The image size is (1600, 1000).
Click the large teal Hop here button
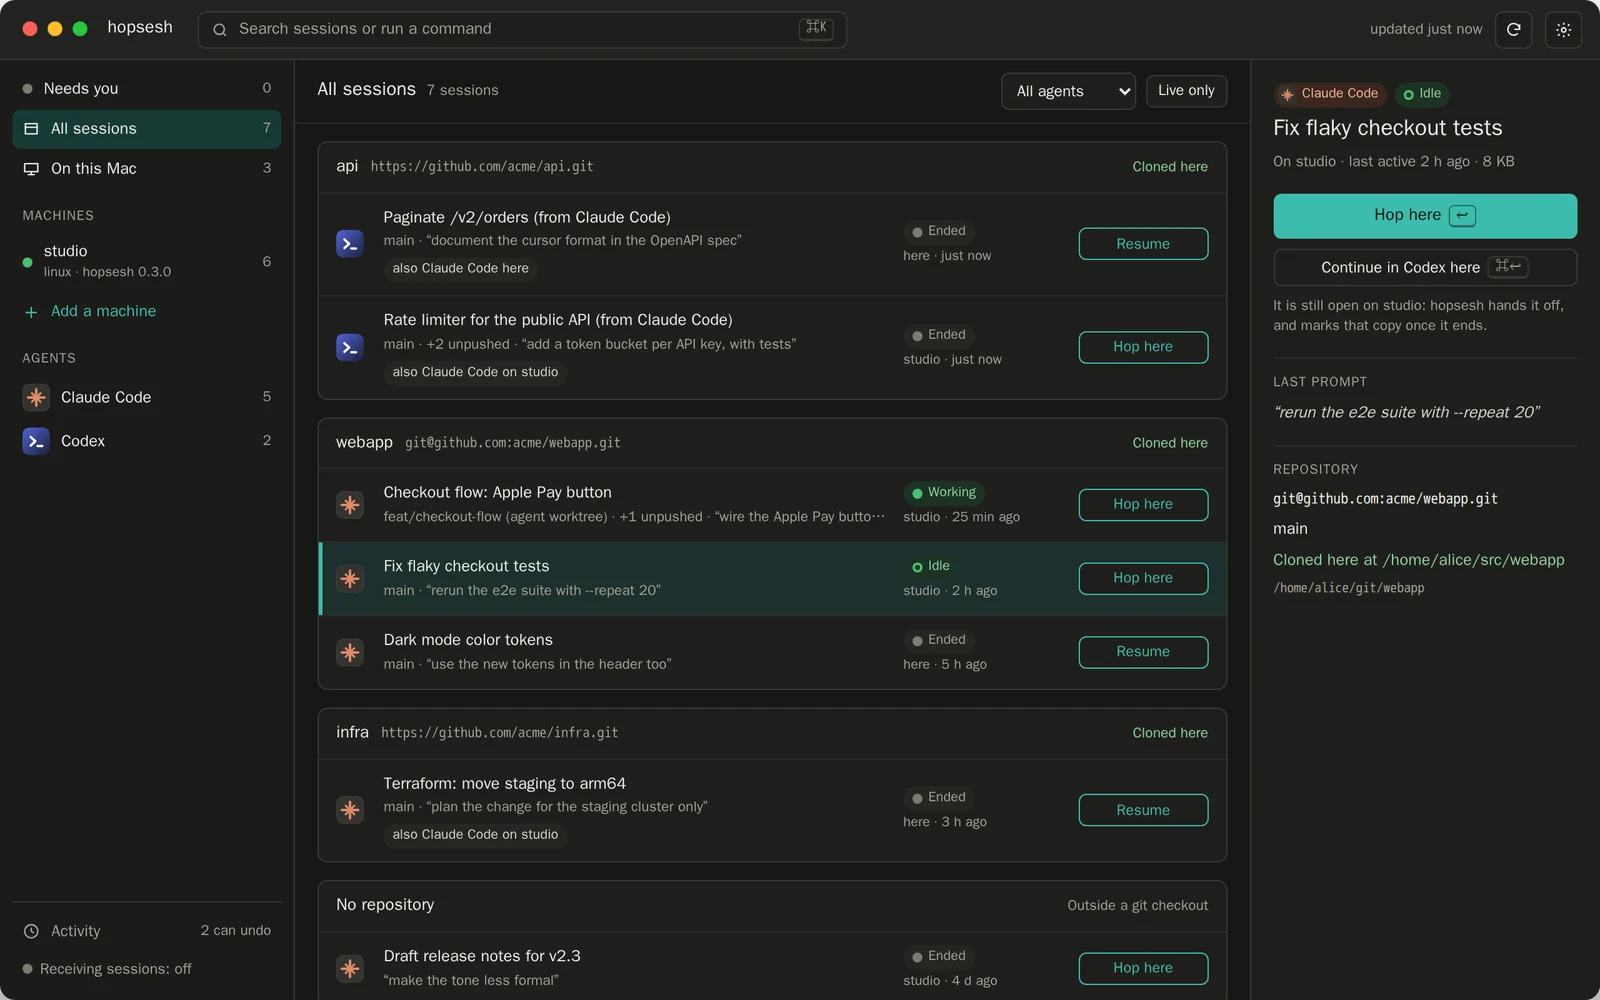[1425, 216]
